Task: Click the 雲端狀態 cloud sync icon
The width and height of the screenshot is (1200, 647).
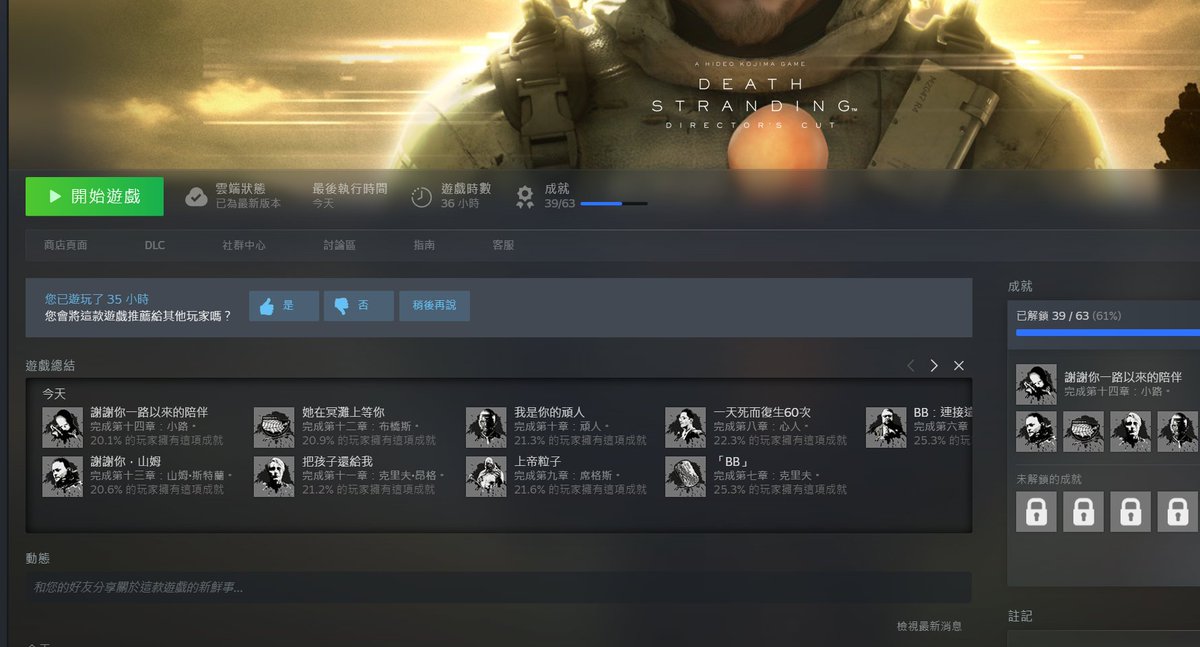Action: click(197, 197)
